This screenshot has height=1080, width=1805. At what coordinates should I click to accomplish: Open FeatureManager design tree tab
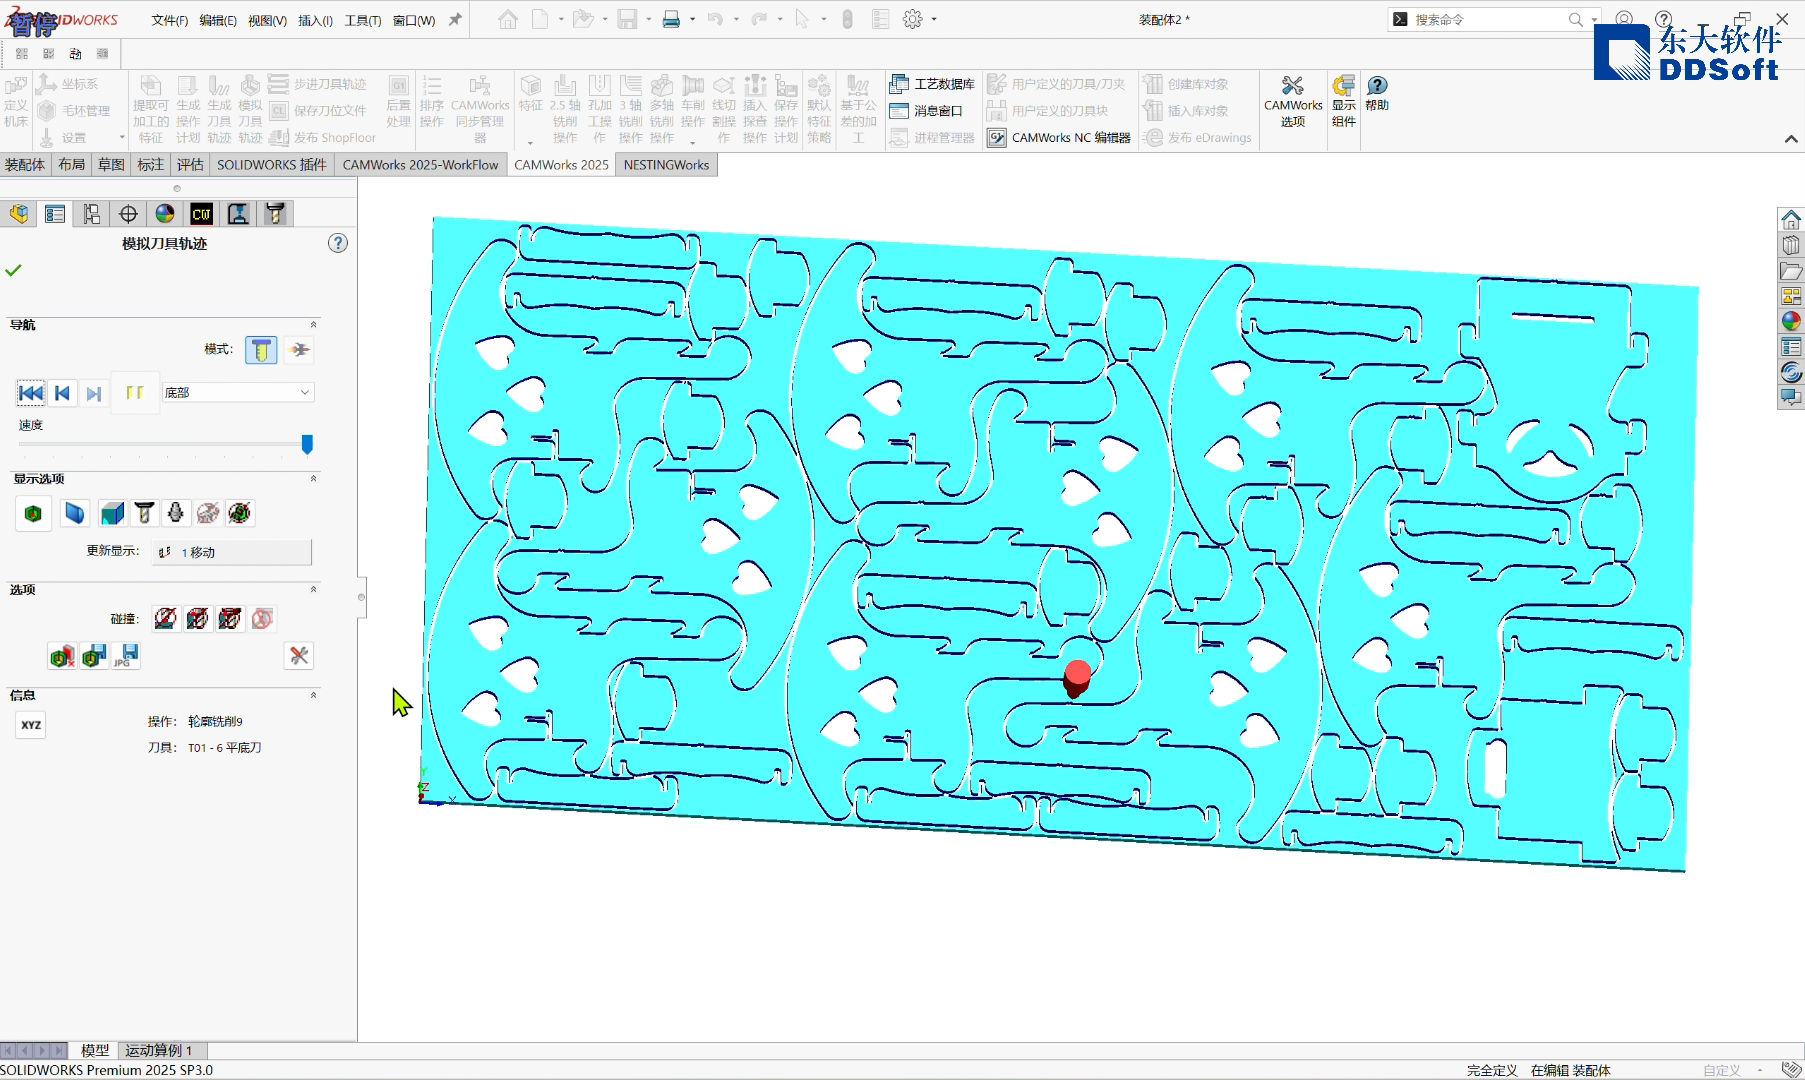coord(19,214)
